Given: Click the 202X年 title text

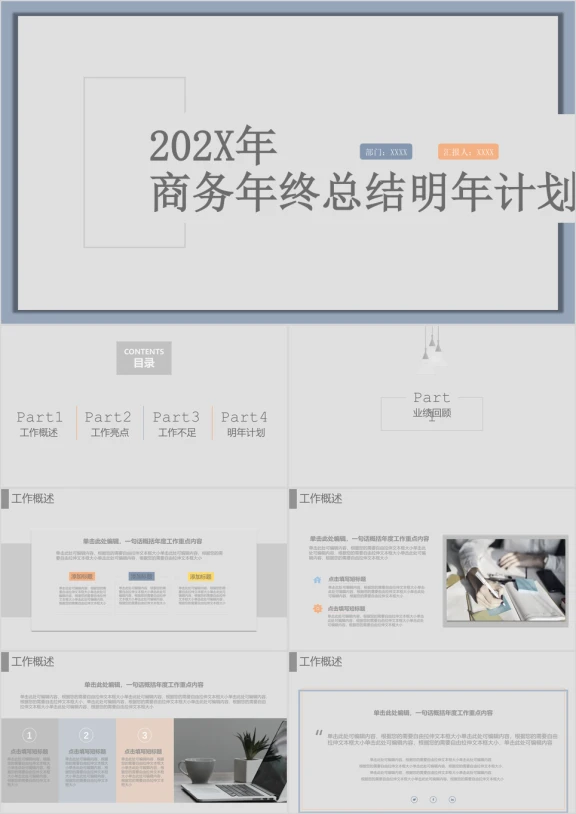Looking at the screenshot, I should click(x=213, y=146).
